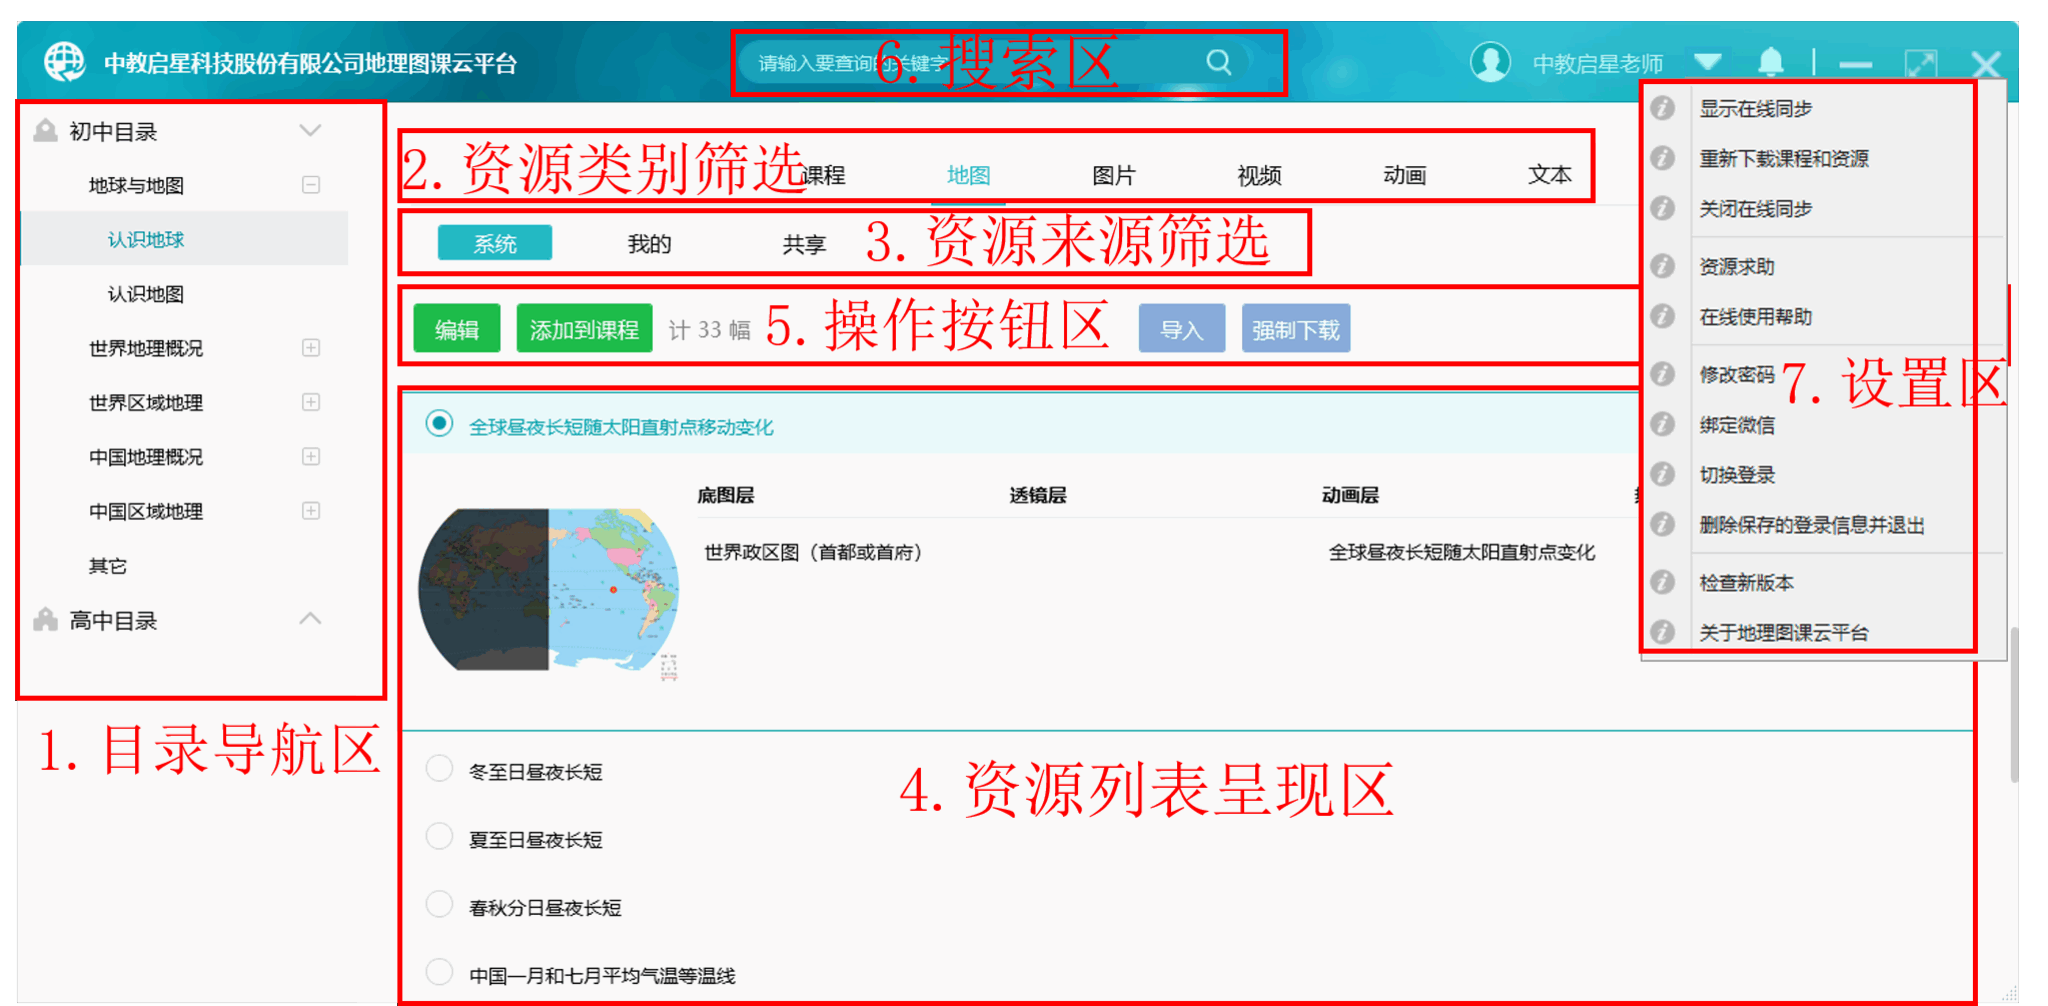Click the globe logo icon
The width and height of the screenshot is (2048, 1006).
tap(65, 62)
